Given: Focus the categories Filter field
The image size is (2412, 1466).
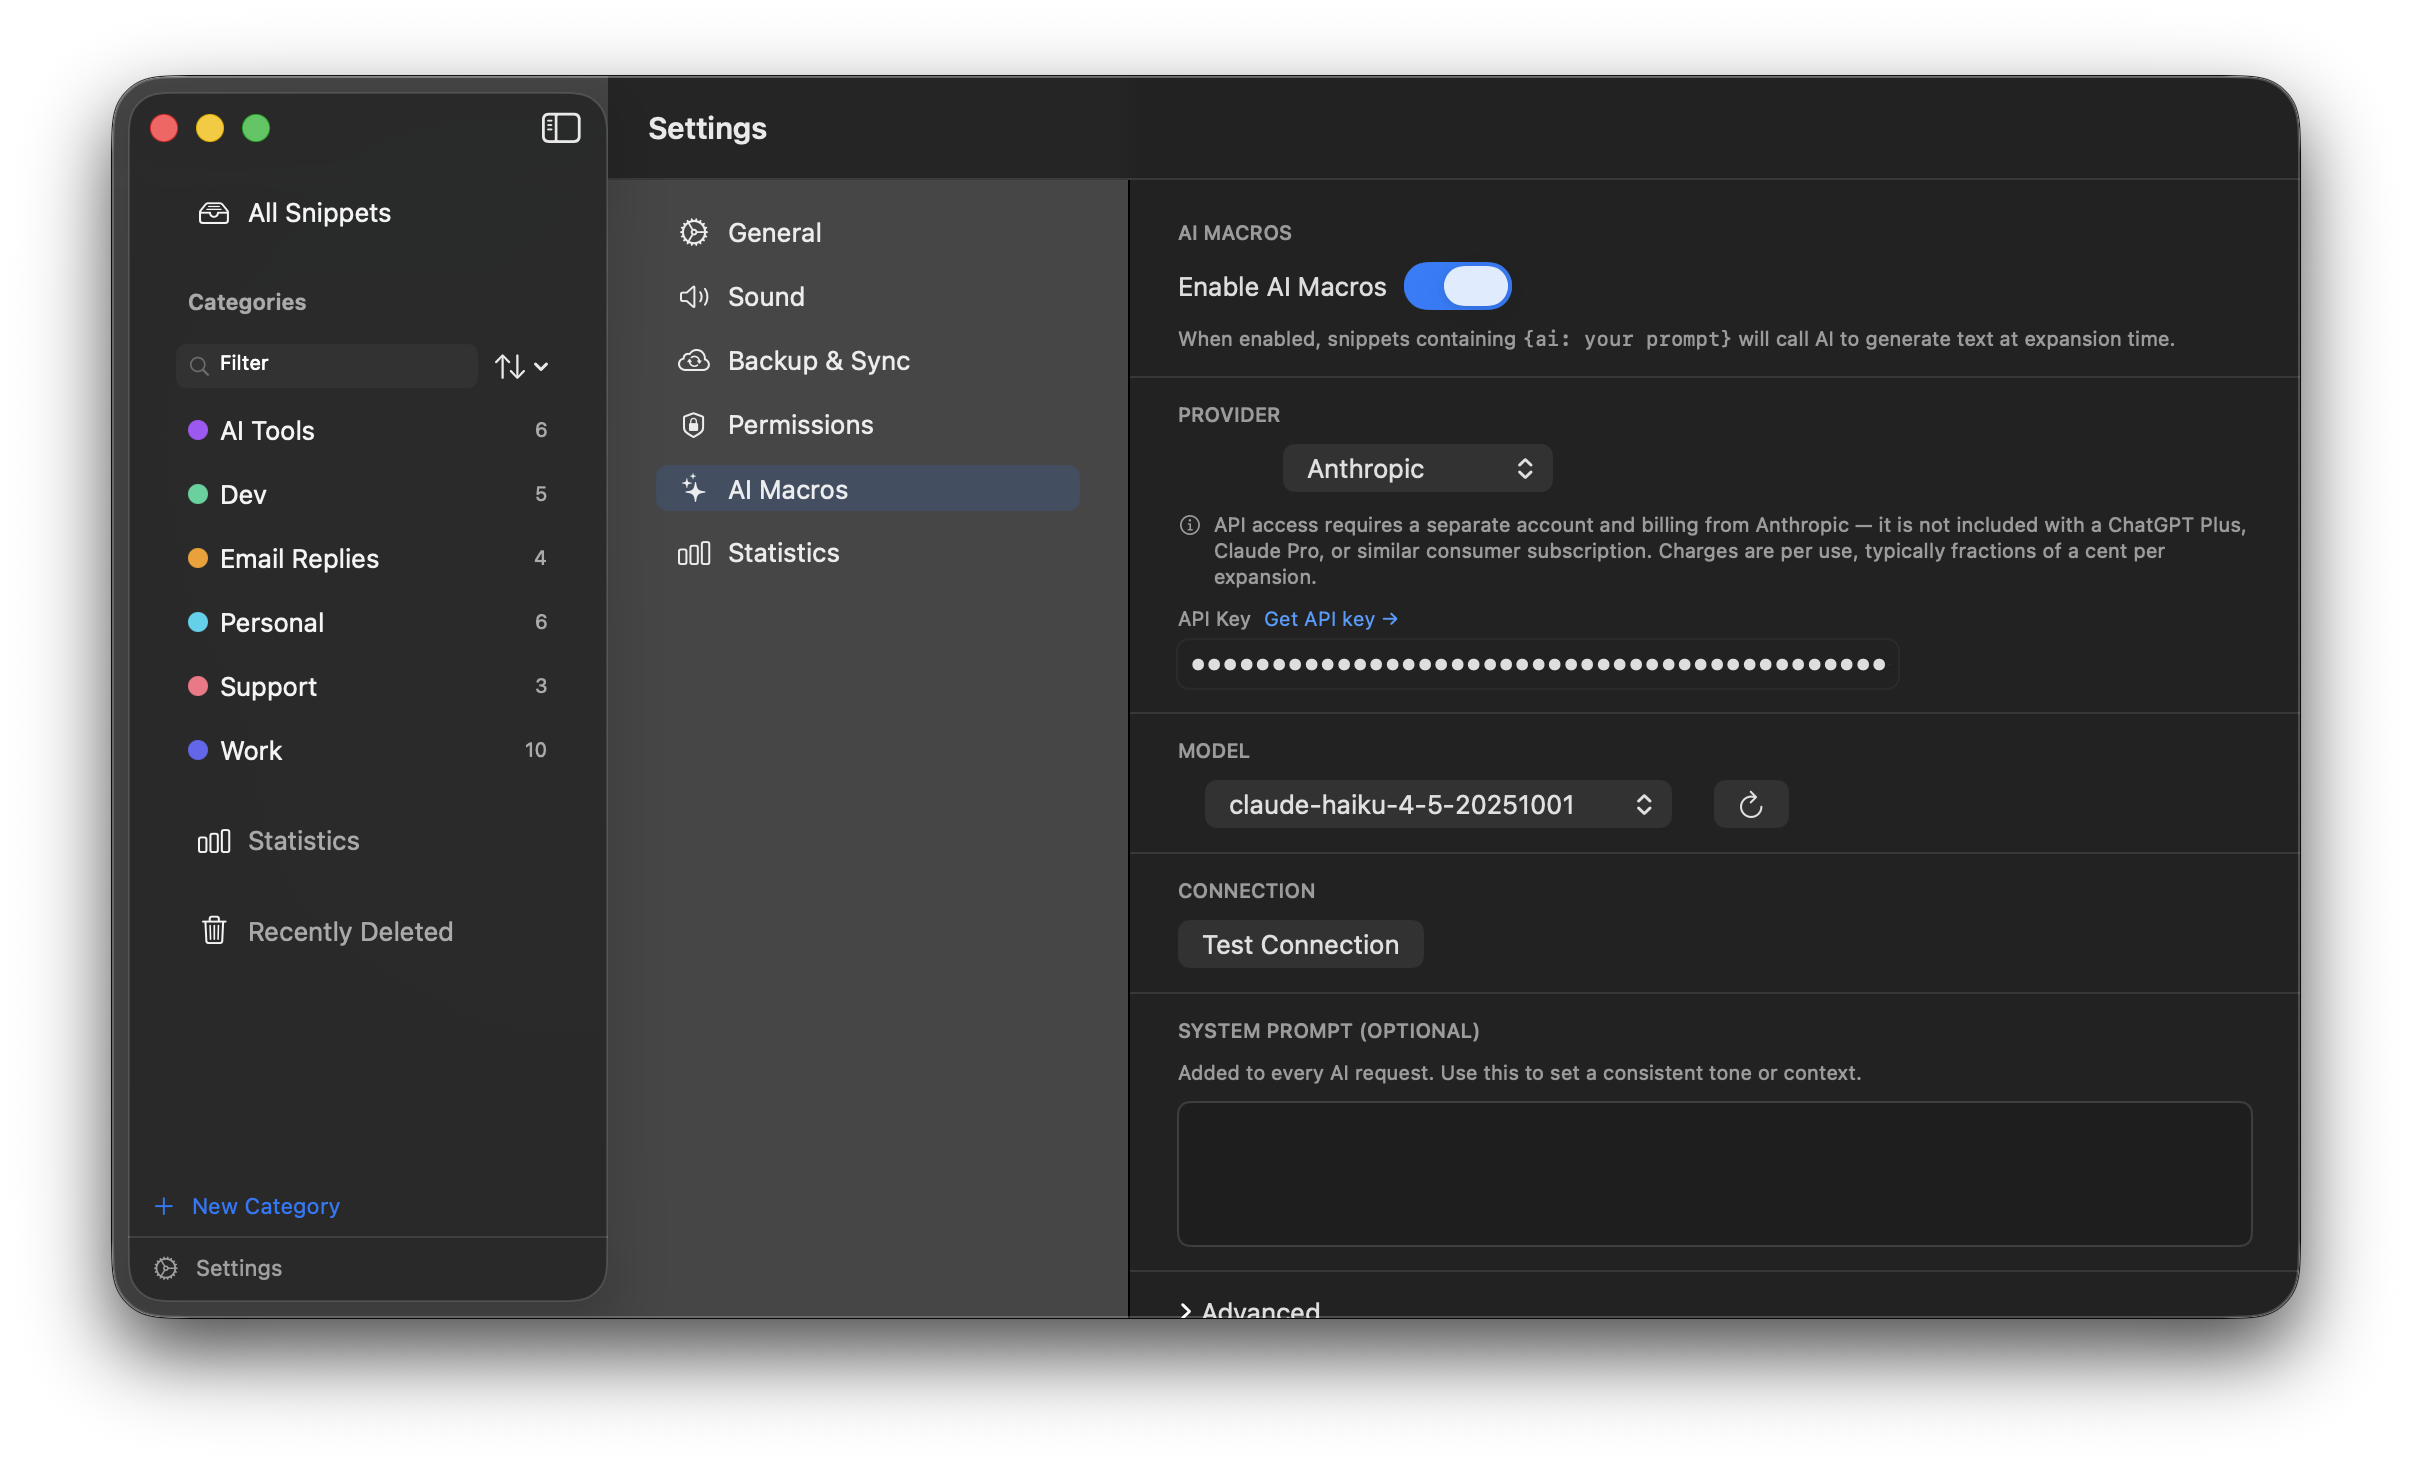Looking at the screenshot, I should (x=326, y=365).
